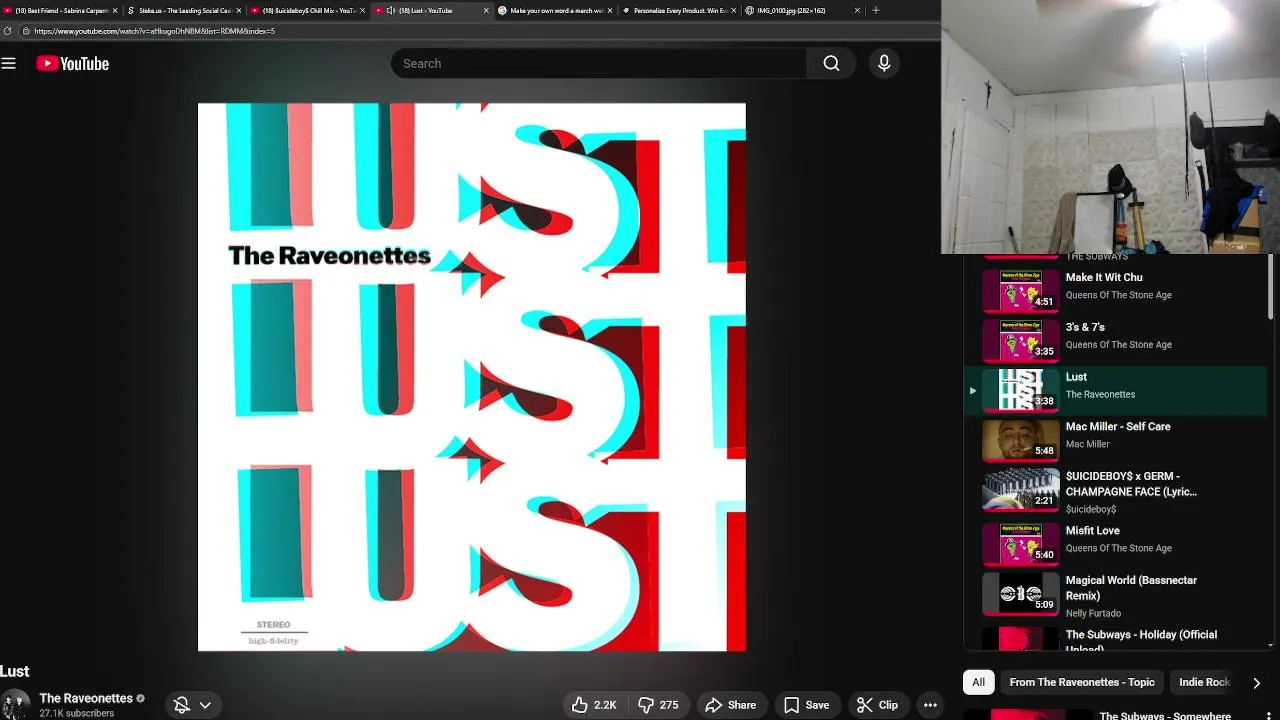Screen dimensions: 1280x720
Task: Expand the notification options chevron beside bell
Action: (205, 705)
